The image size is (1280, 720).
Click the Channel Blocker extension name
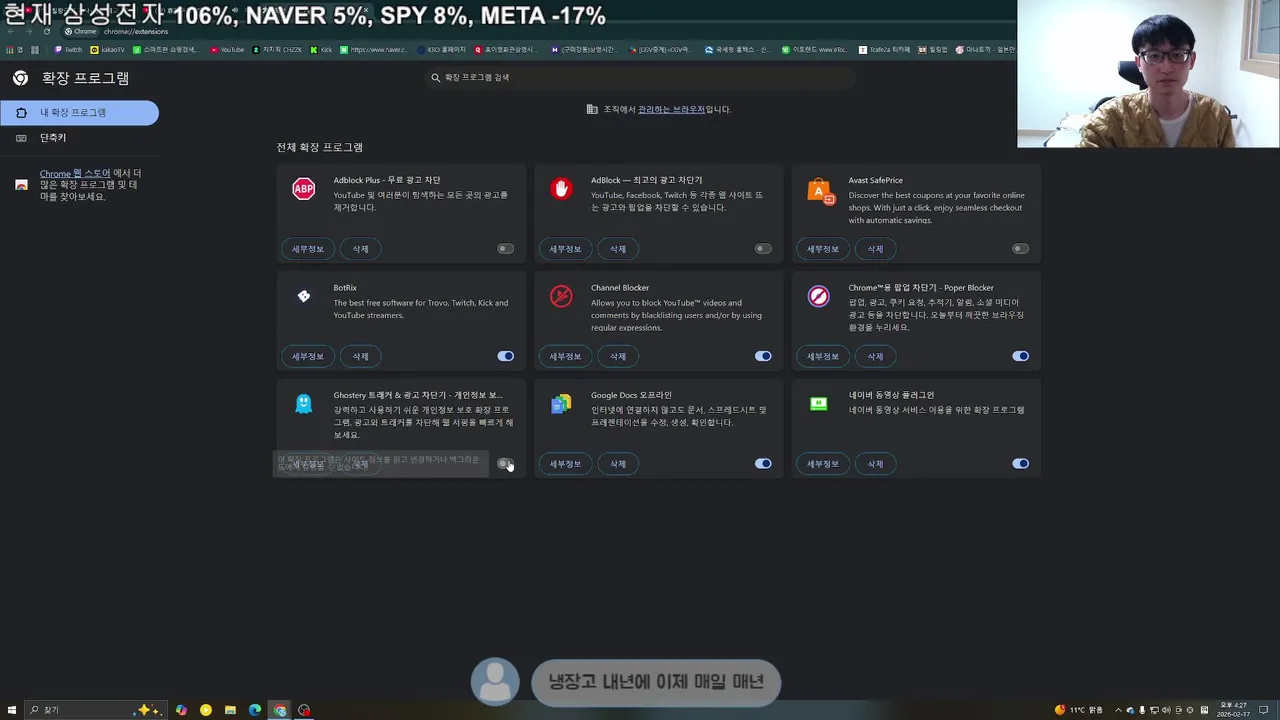pyautogui.click(x=620, y=288)
